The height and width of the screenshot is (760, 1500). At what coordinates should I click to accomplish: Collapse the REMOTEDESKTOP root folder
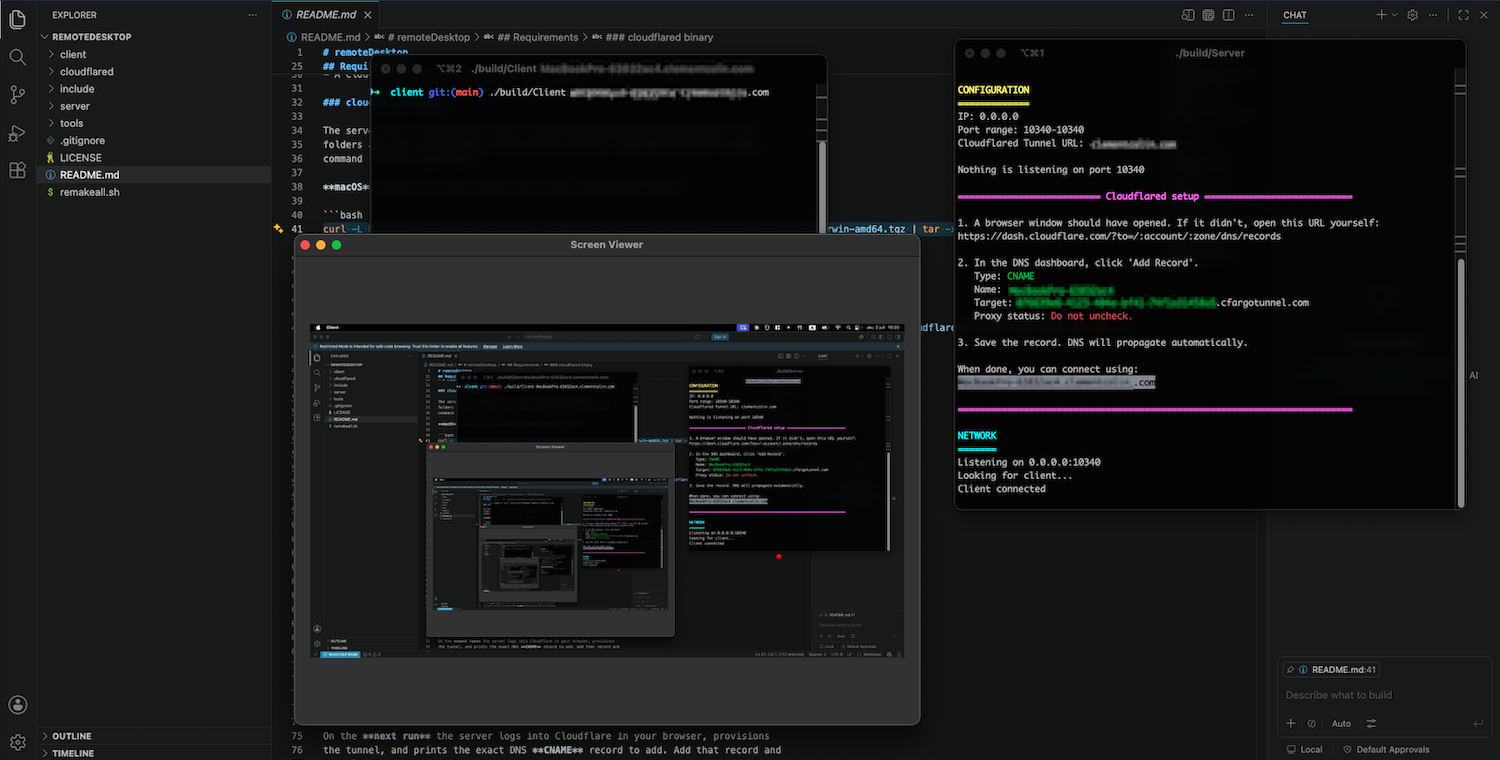(154, 37)
